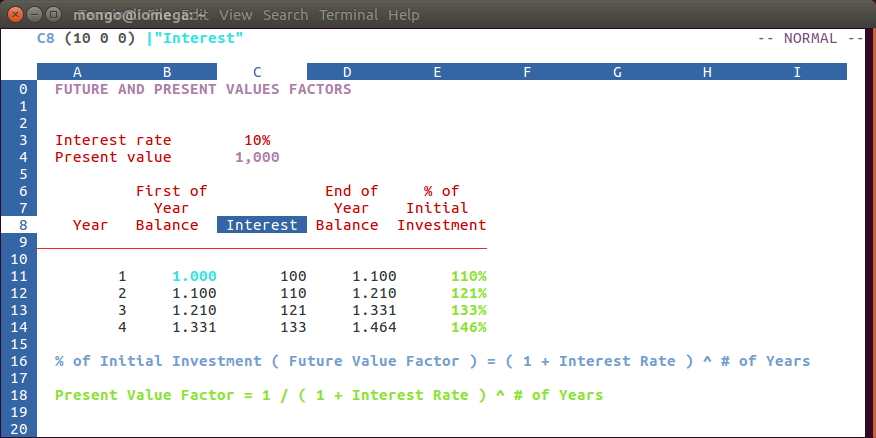
Task: Click the Future Value Factor formula text
Action: [432, 361]
